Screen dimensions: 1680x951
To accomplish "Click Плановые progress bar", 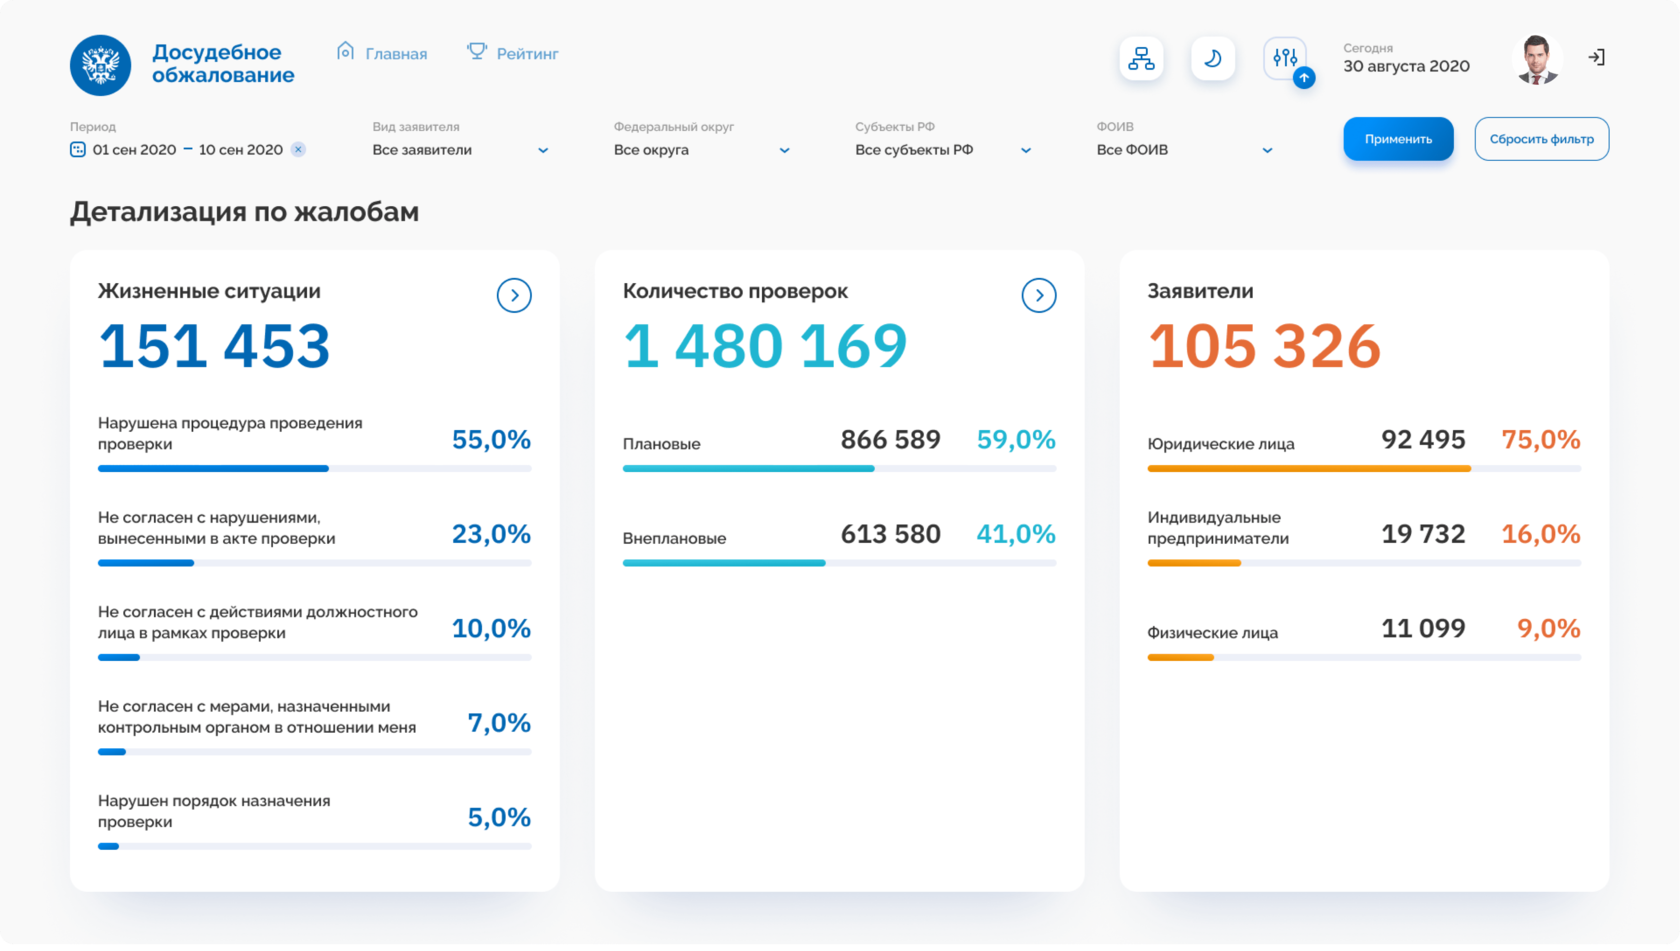I will point(839,469).
